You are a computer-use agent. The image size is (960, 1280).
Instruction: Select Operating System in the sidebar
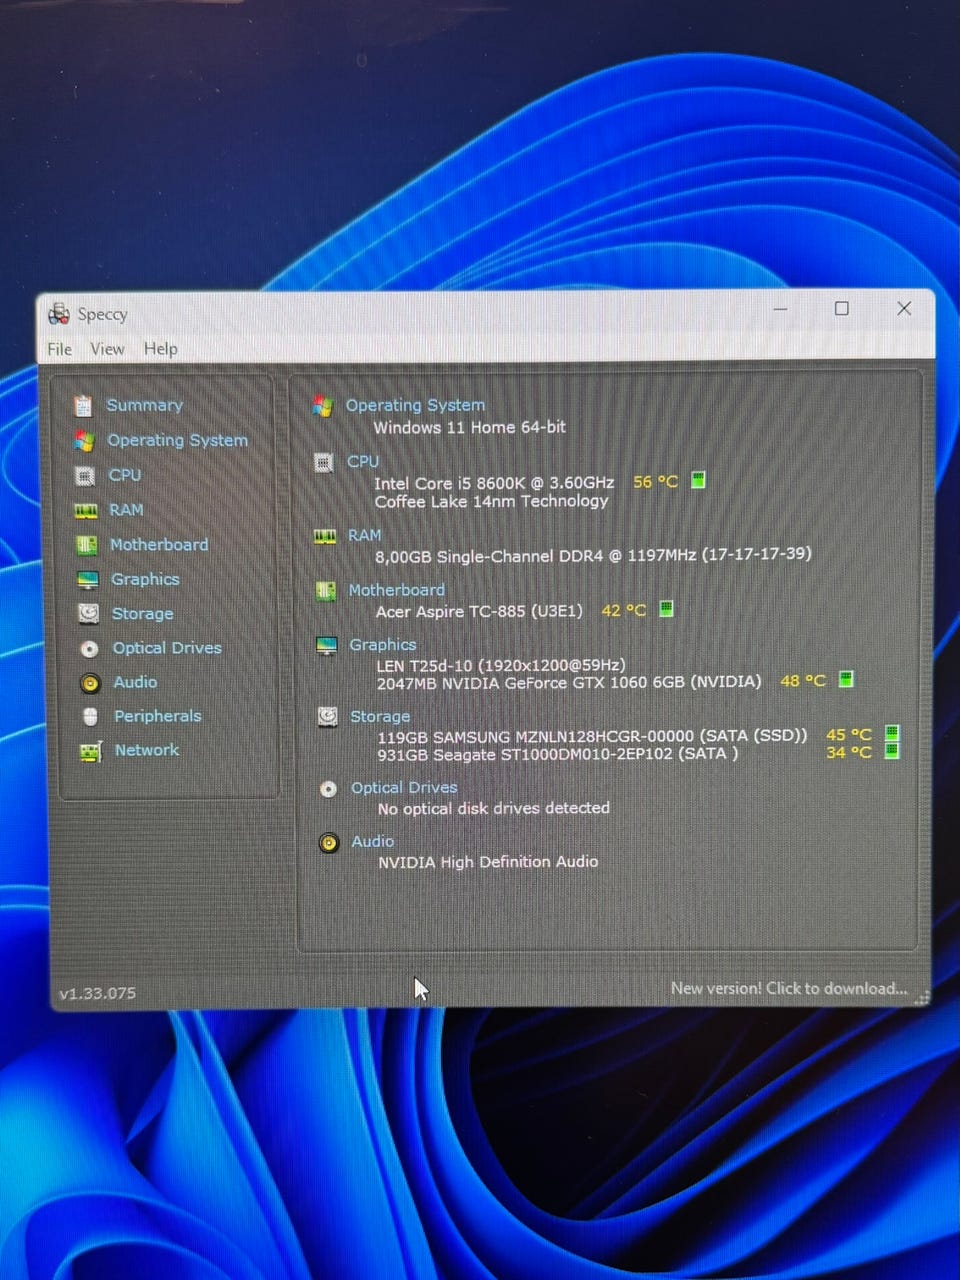177,440
